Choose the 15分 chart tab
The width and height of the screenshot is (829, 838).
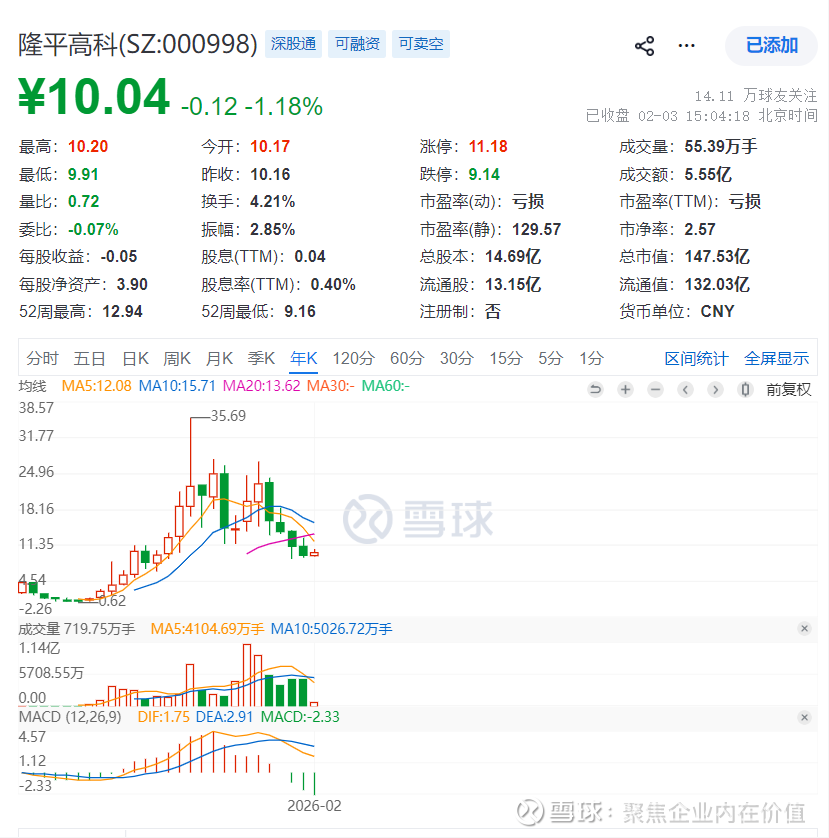click(x=506, y=358)
